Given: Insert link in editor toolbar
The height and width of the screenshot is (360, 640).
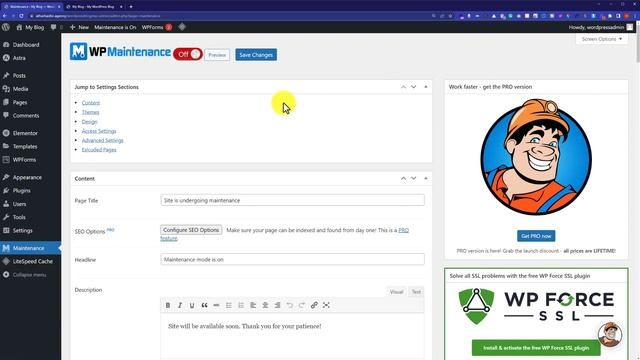Looking at the screenshot, I should tap(314, 305).
